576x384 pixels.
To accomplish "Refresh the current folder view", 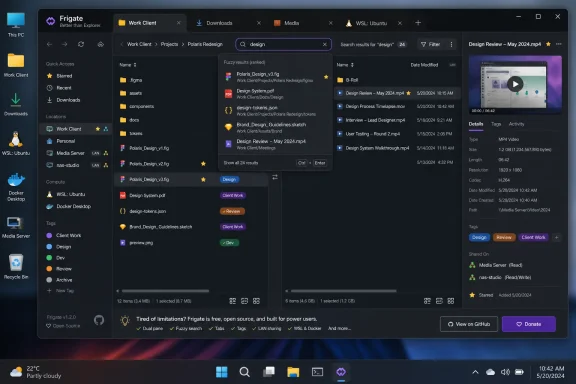I will click(x=81, y=44).
